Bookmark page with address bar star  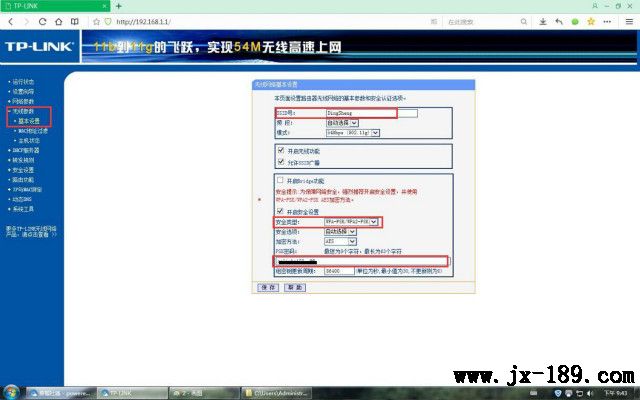coord(96,22)
